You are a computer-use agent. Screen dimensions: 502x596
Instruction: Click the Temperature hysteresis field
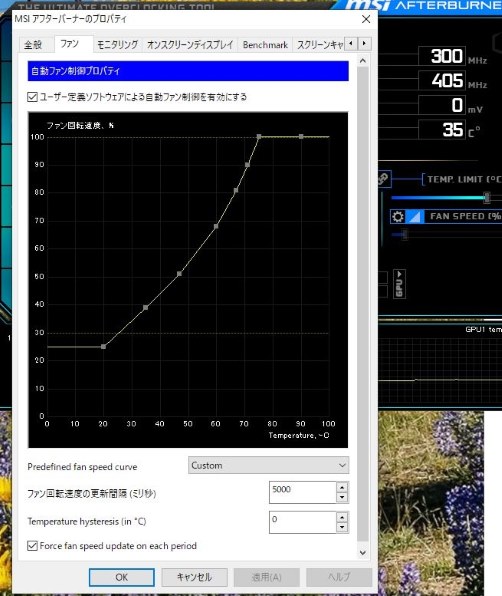pos(302,522)
